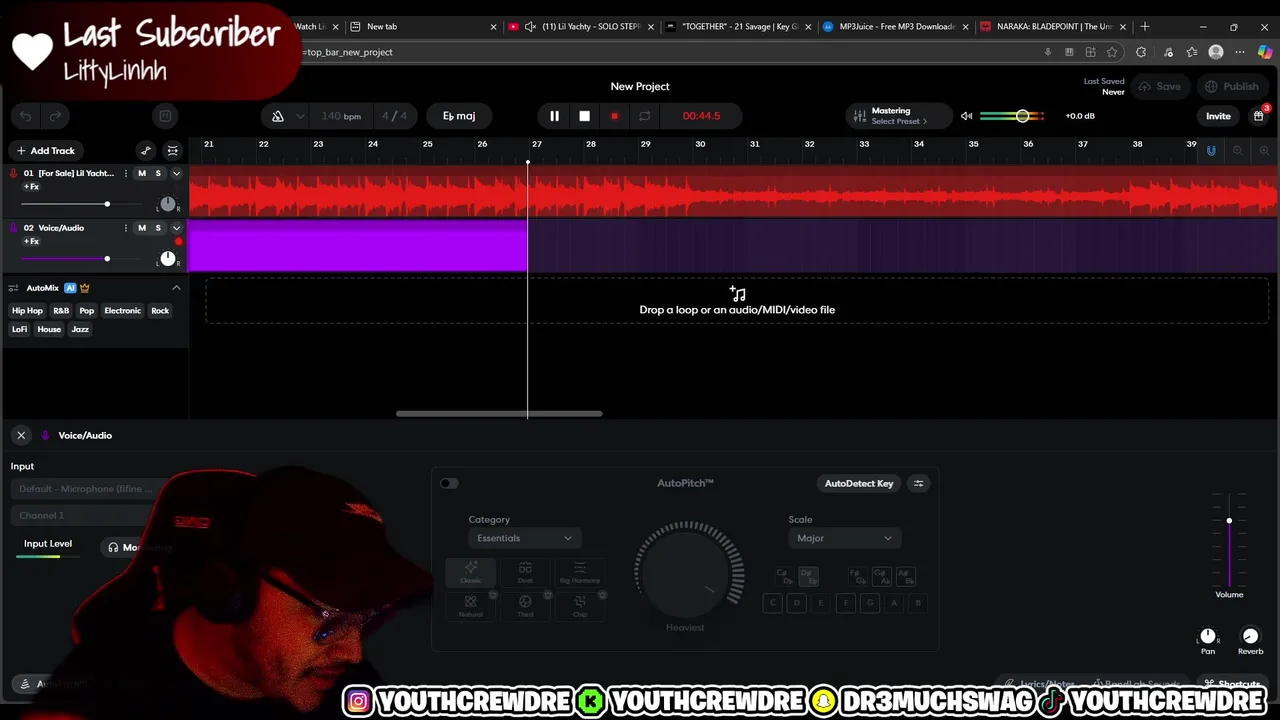The image size is (1280, 720).
Task: Open AutoPitch settings sliders icon
Action: click(919, 484)
